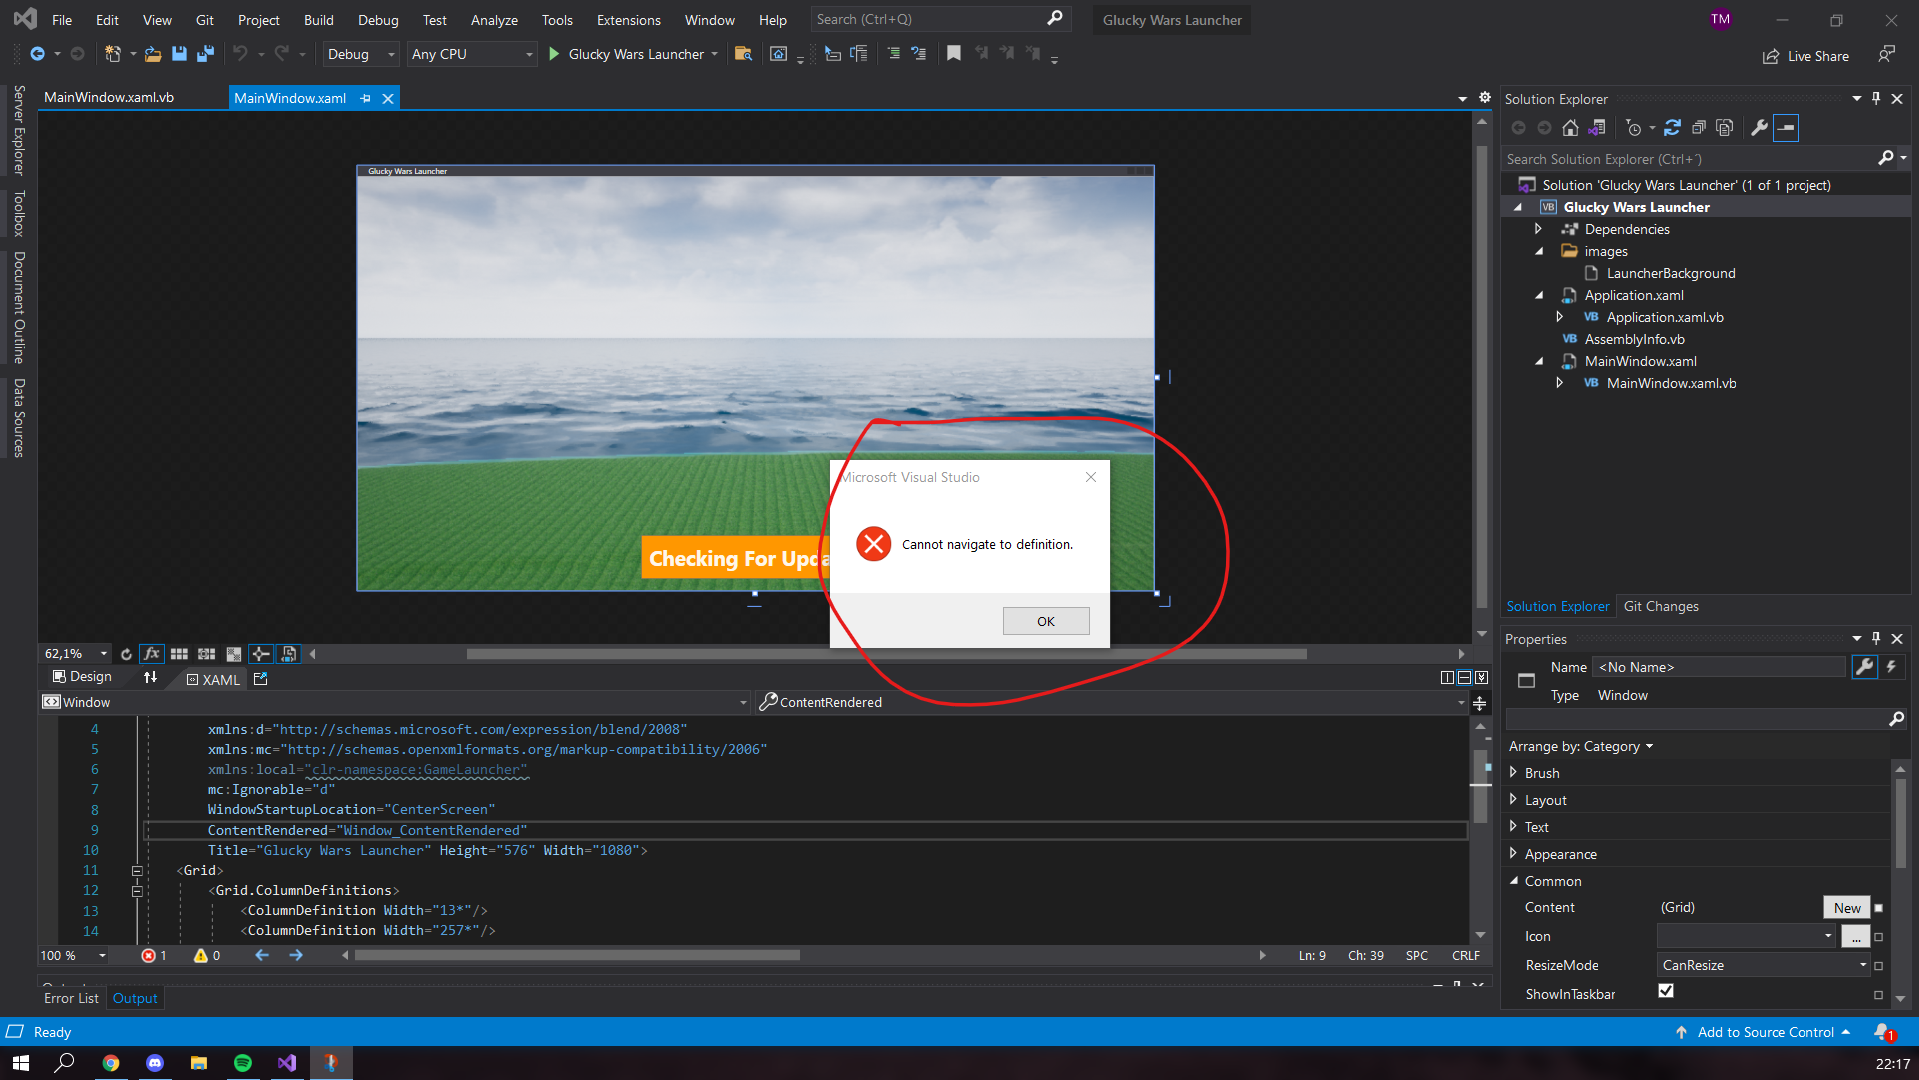Toggle show snap grid in designer bar
Viewport: 1919px width, 1080px height.
pyautogui.click(x=179, y=654)
